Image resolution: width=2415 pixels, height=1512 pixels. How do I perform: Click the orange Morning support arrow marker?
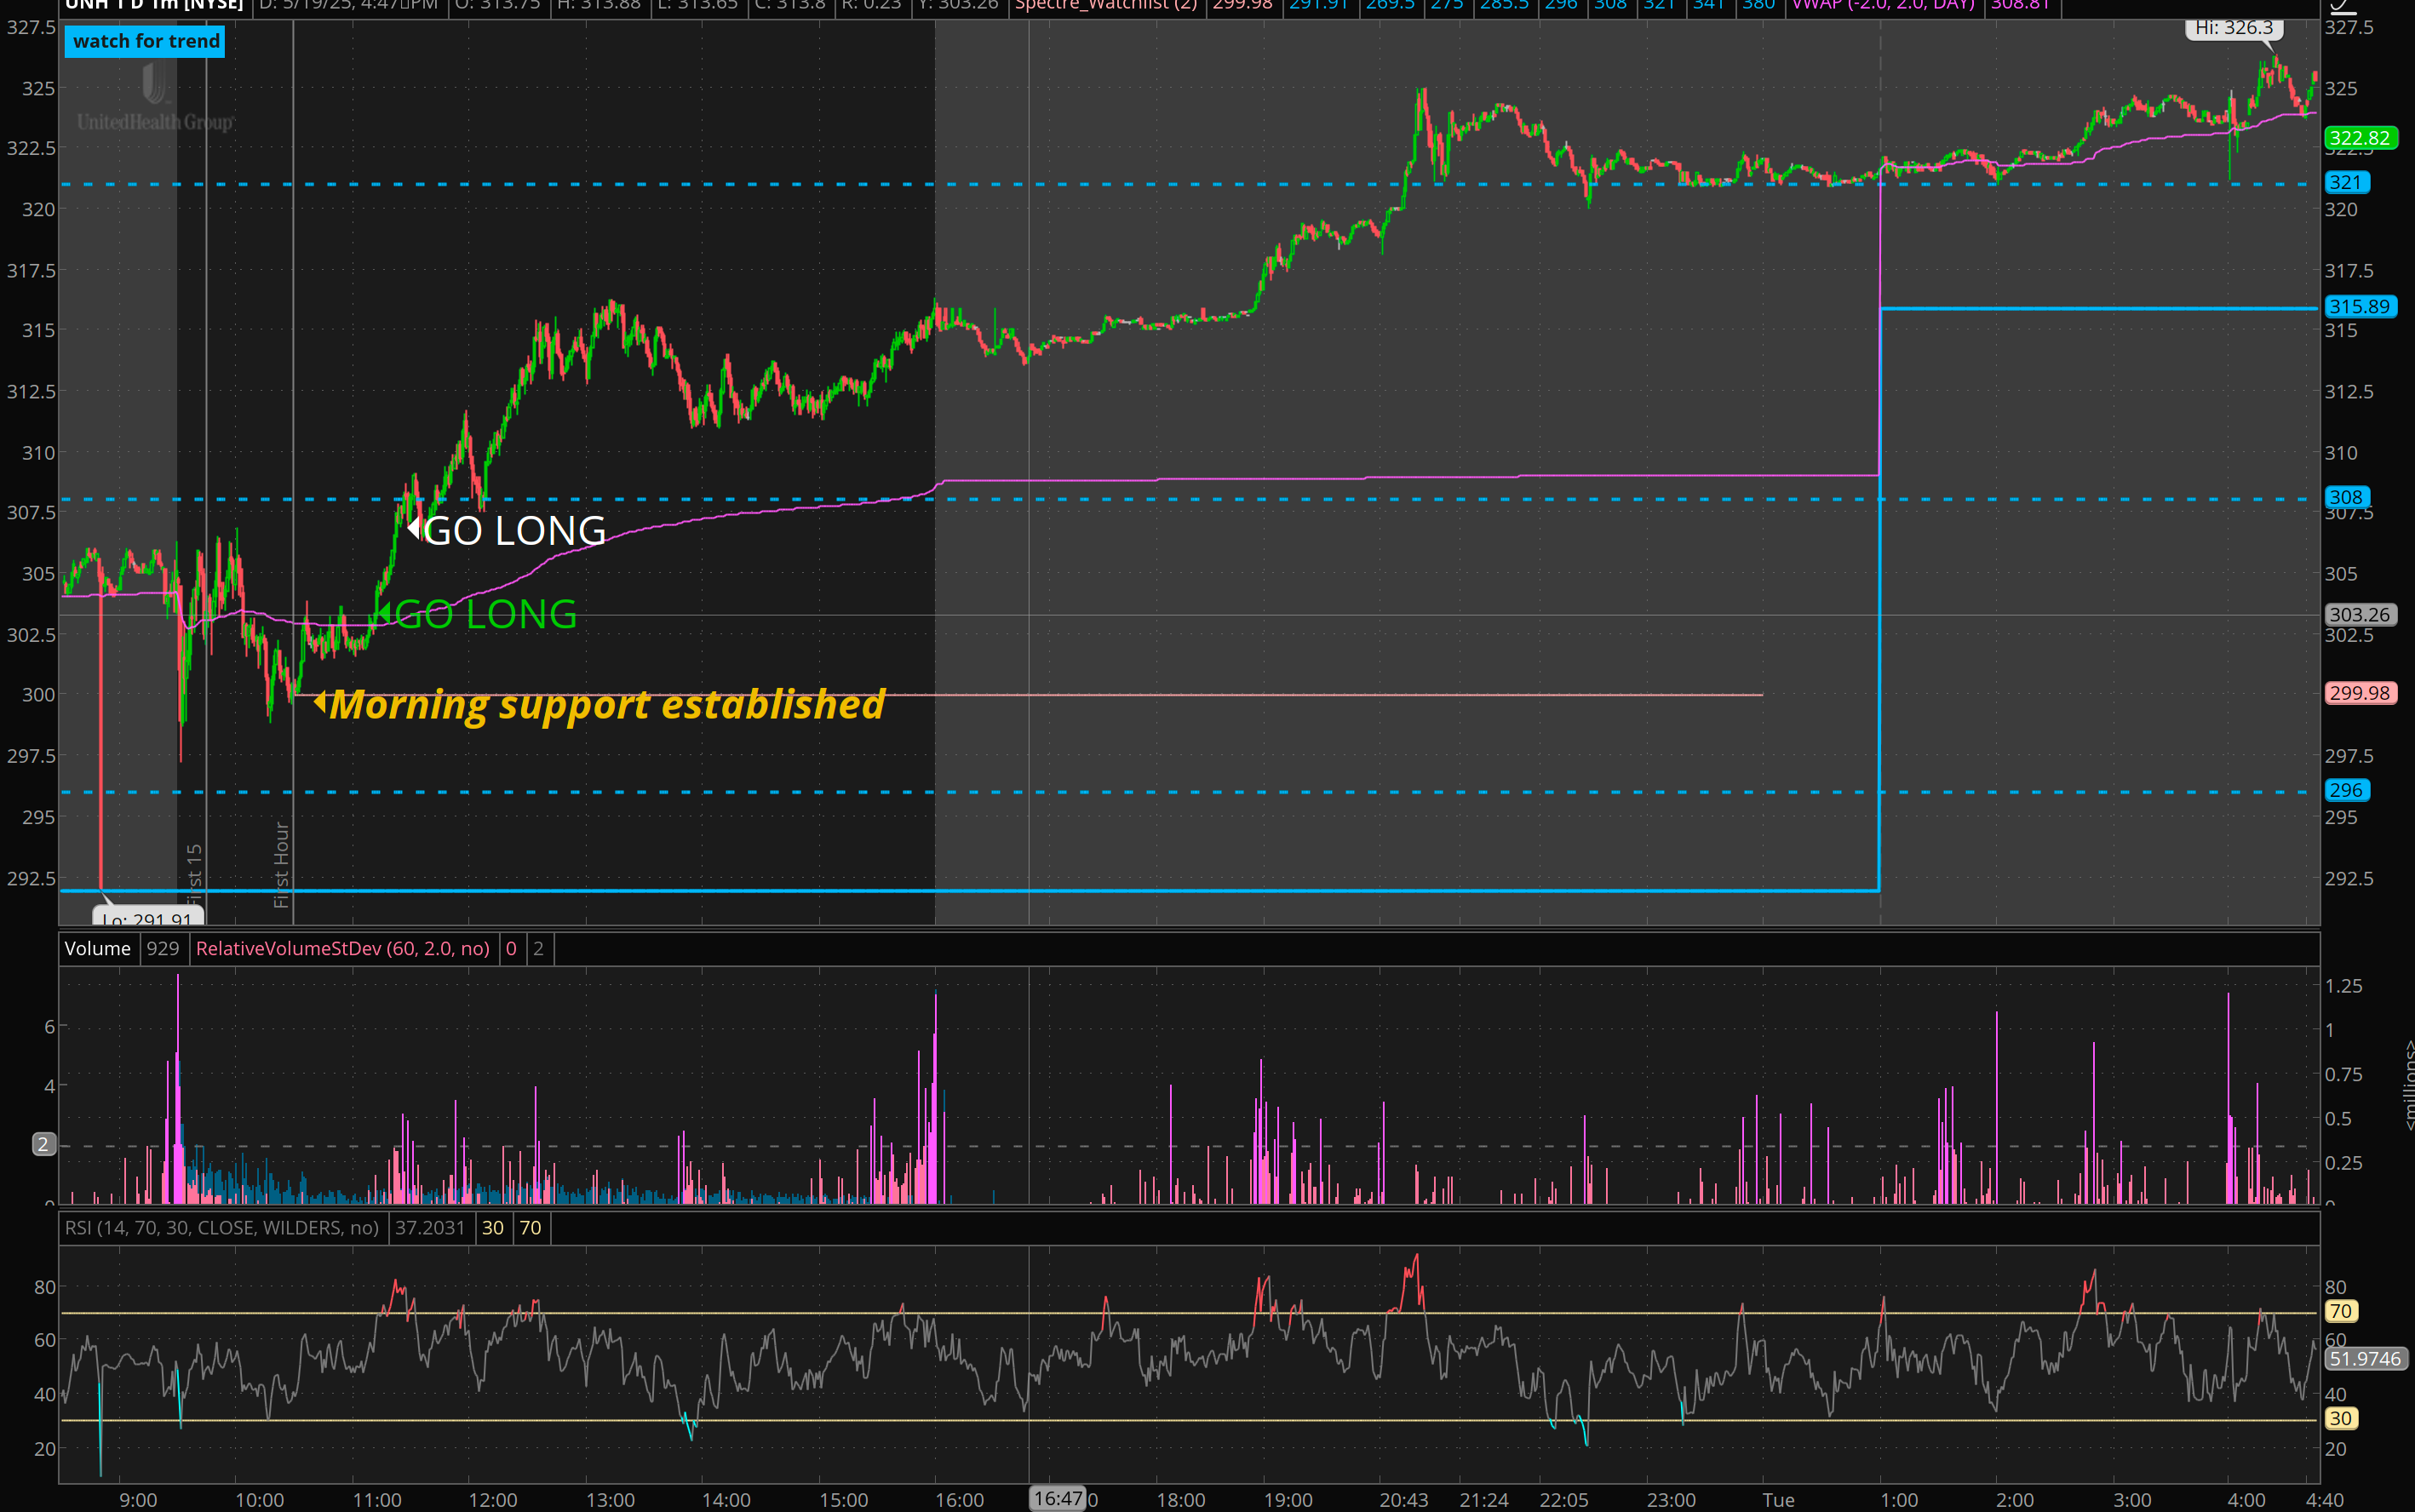pyautogui.click(x=320, y=702)
